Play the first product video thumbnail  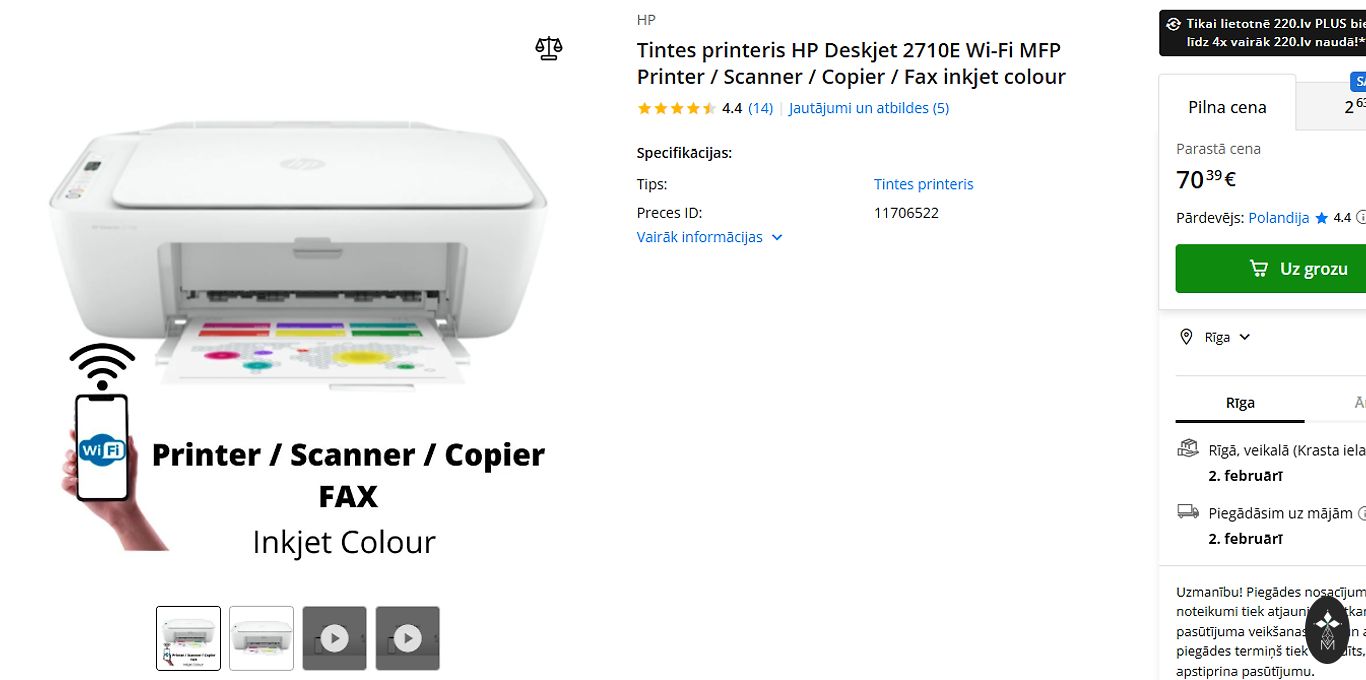[x=334, y=638]
